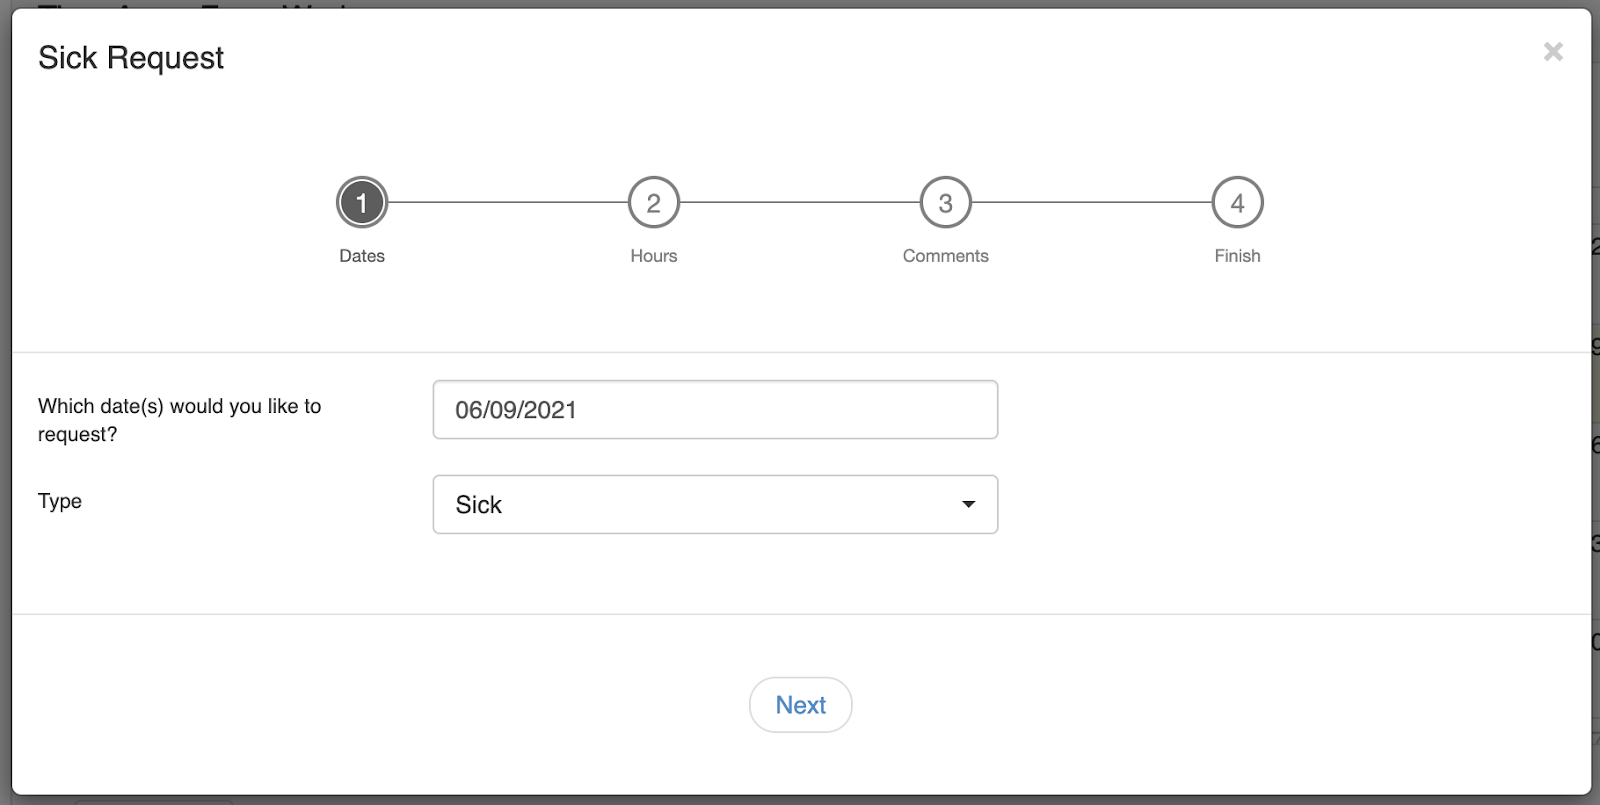Select the Finish step label
Viewport: 1600px width, 805px height.
1237,256
